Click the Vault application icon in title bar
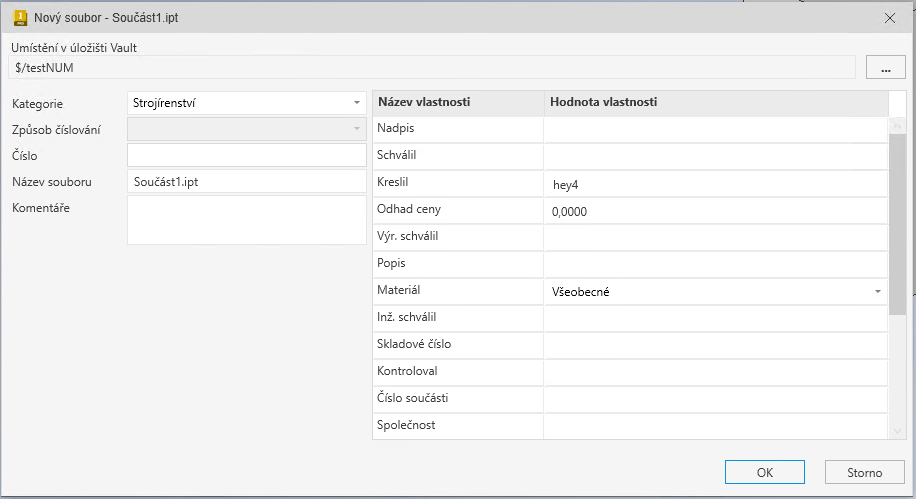The image size is (916, 499). tap(19, 18)
